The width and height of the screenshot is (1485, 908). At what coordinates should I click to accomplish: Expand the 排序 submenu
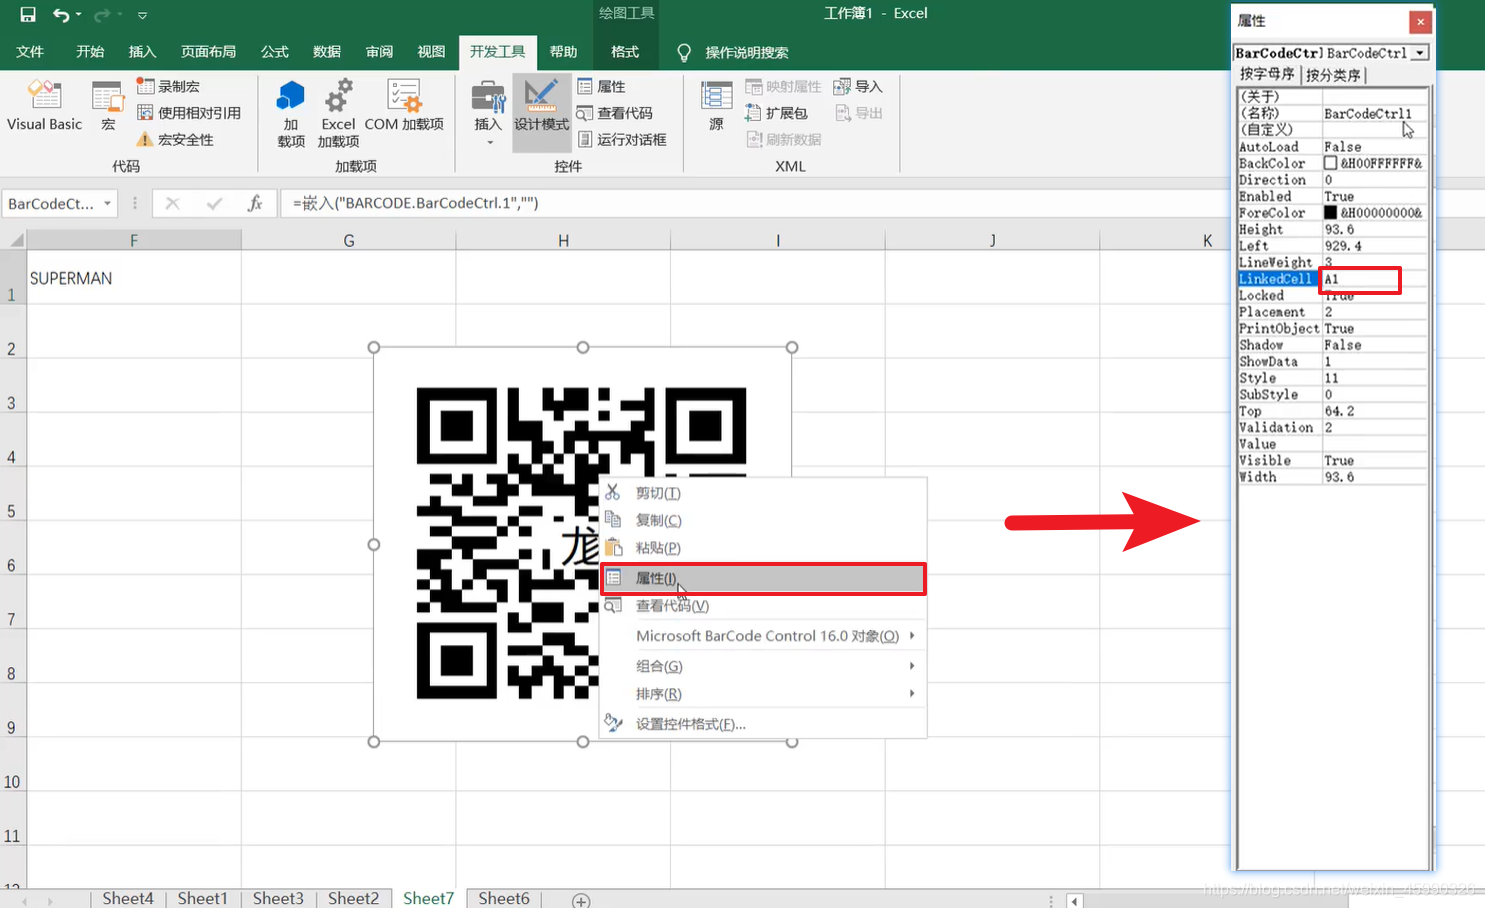point(763,694)
